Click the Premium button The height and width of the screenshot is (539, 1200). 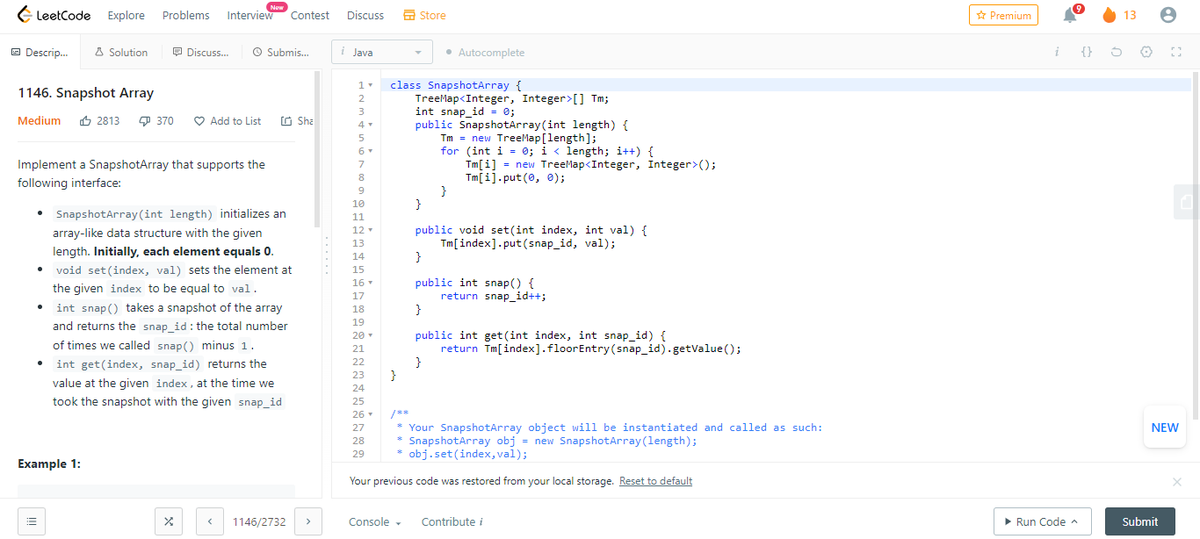click(x=1003, y=15)
